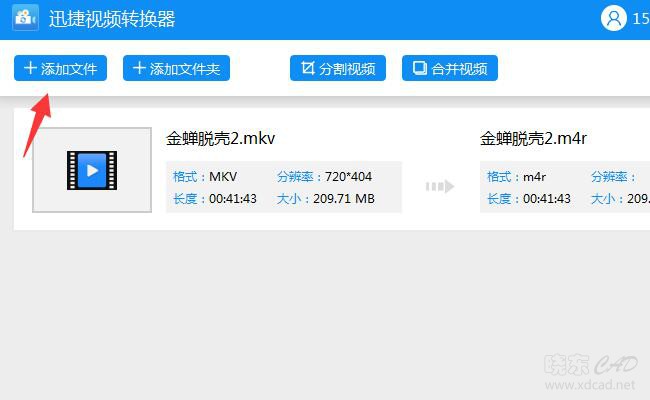650x400 pixels.
Task: Click the conversion arrow between file infos
Action: (440, 187)
